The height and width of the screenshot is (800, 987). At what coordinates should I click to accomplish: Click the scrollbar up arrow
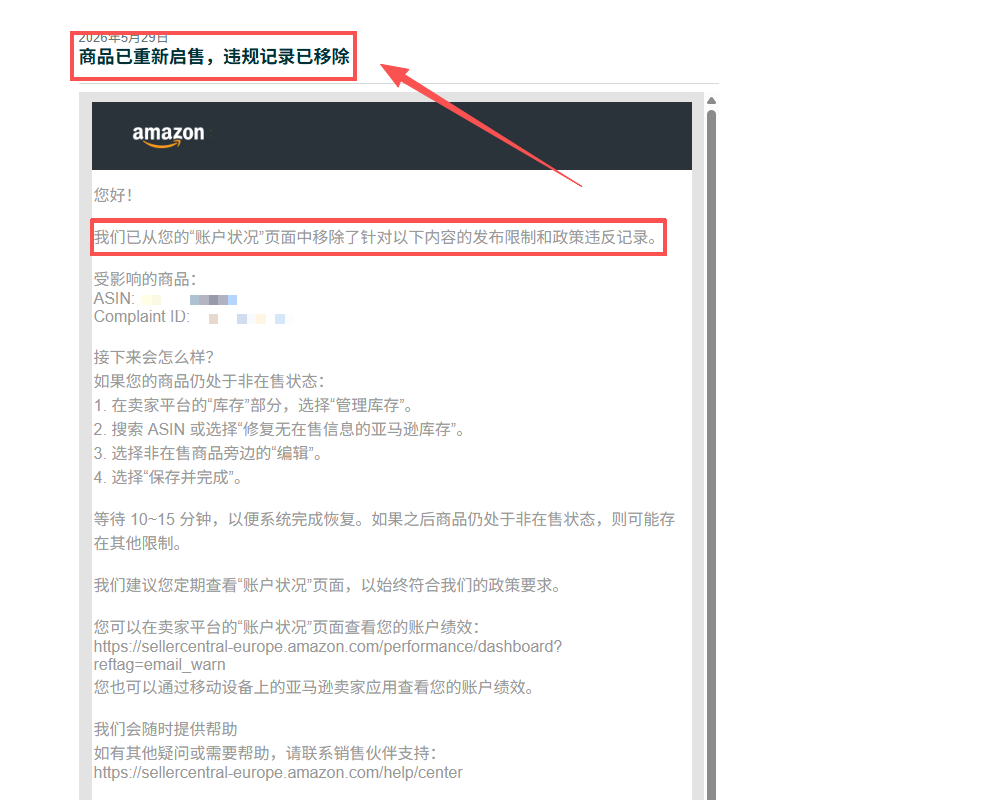tap(711, 101)
